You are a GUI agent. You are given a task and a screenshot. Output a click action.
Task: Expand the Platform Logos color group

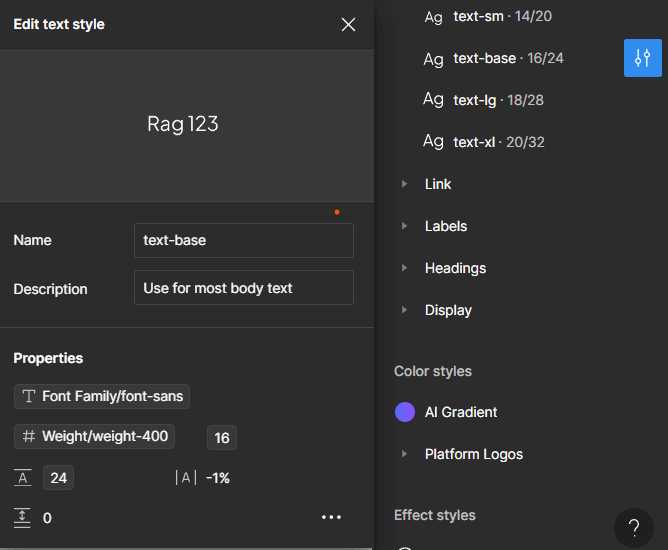404,454
